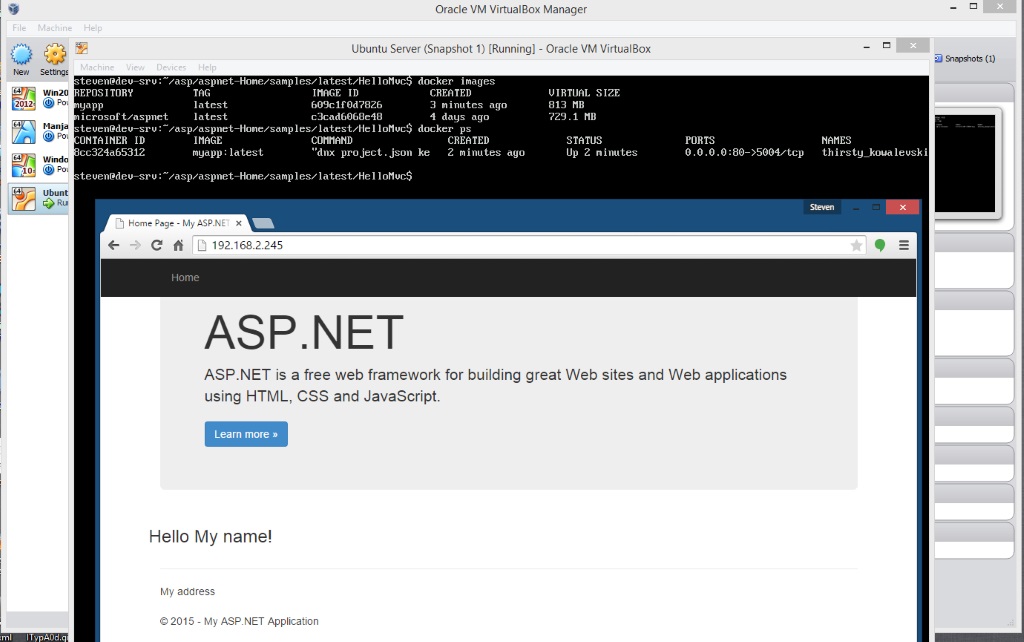Open a new Chrome tab

coord(264,223)
